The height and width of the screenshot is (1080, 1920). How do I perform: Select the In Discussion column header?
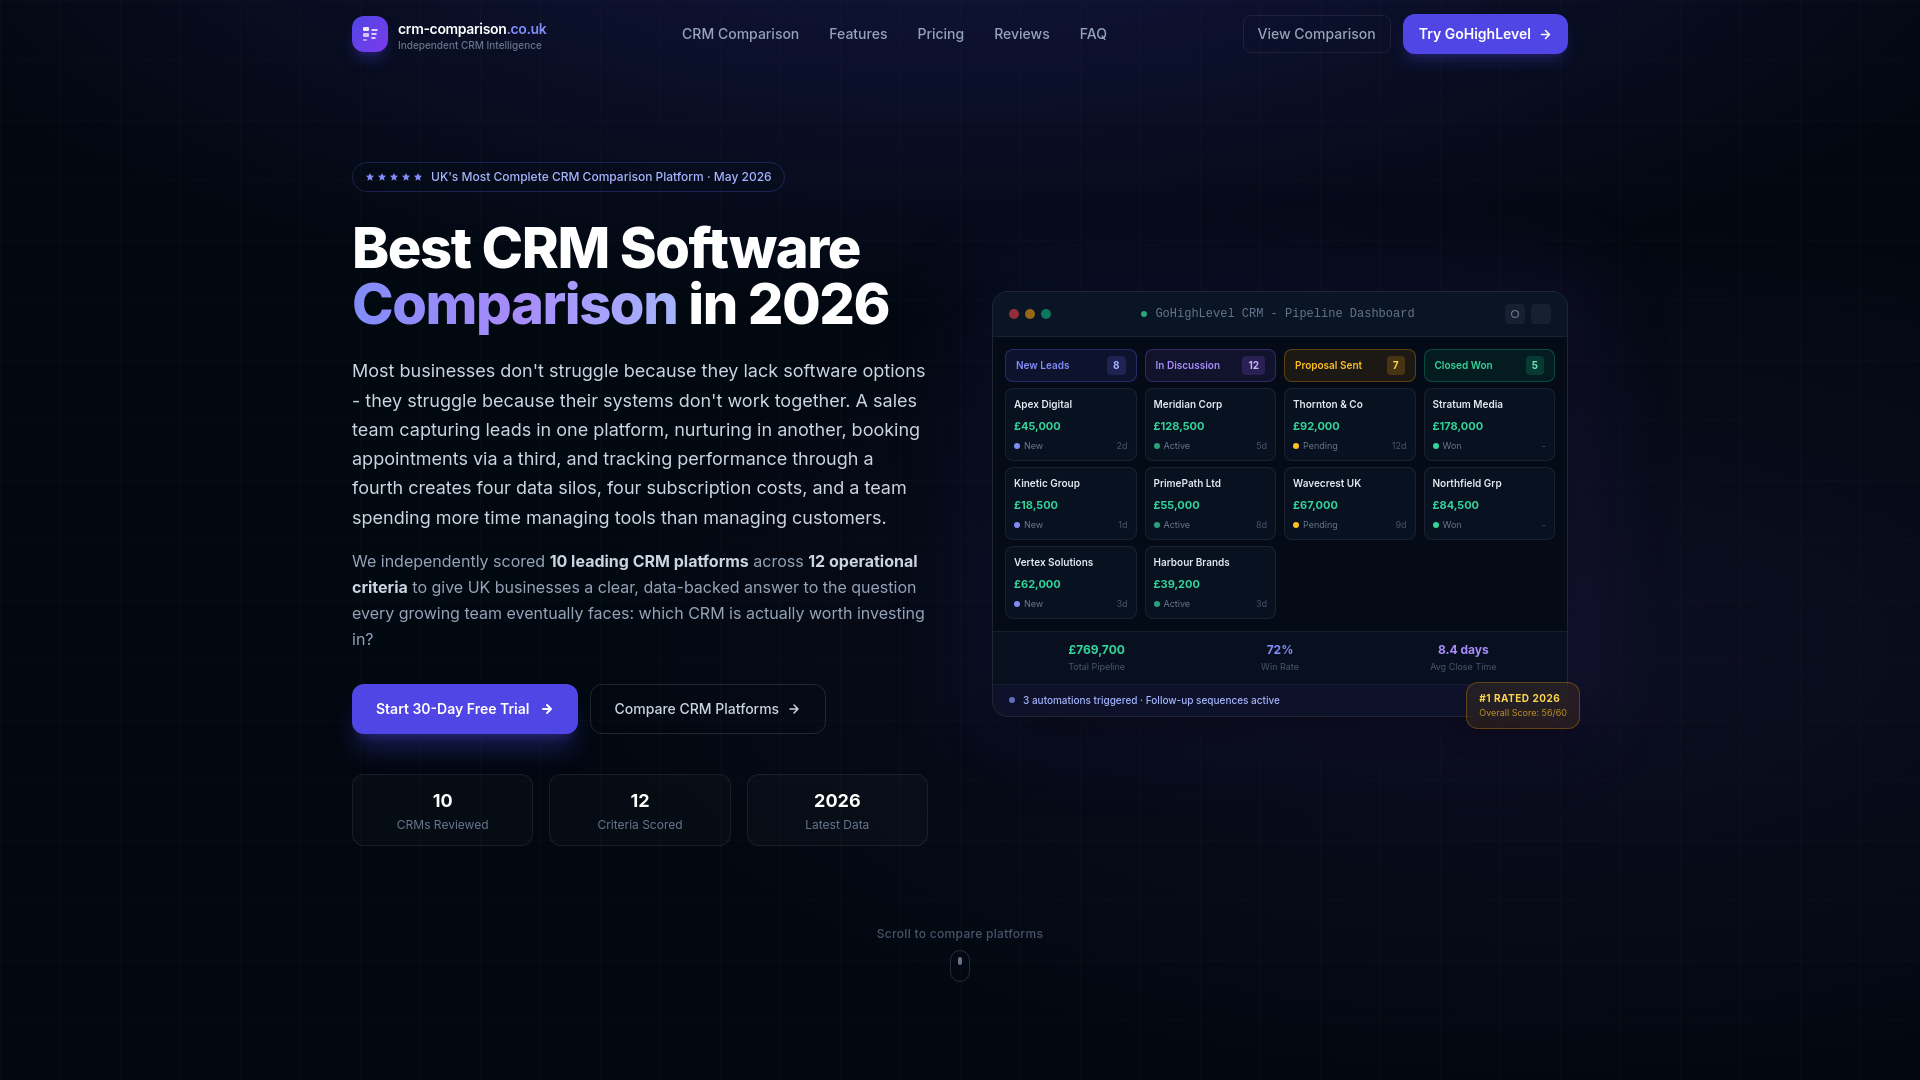coord(1210,365)
